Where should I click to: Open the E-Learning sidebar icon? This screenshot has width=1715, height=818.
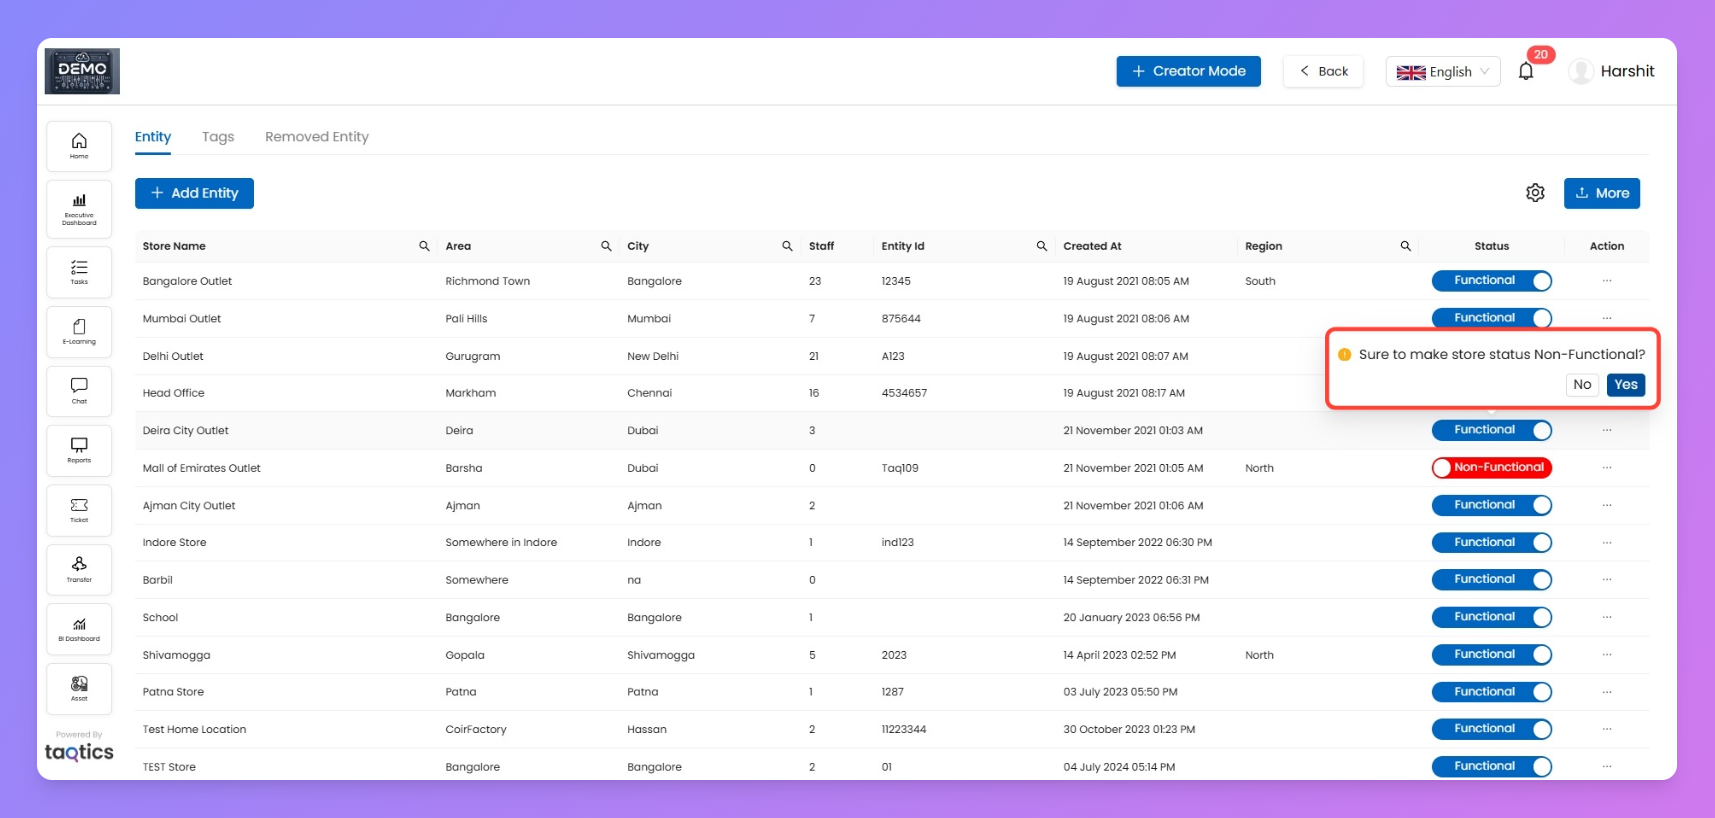[x=79, y=331]
